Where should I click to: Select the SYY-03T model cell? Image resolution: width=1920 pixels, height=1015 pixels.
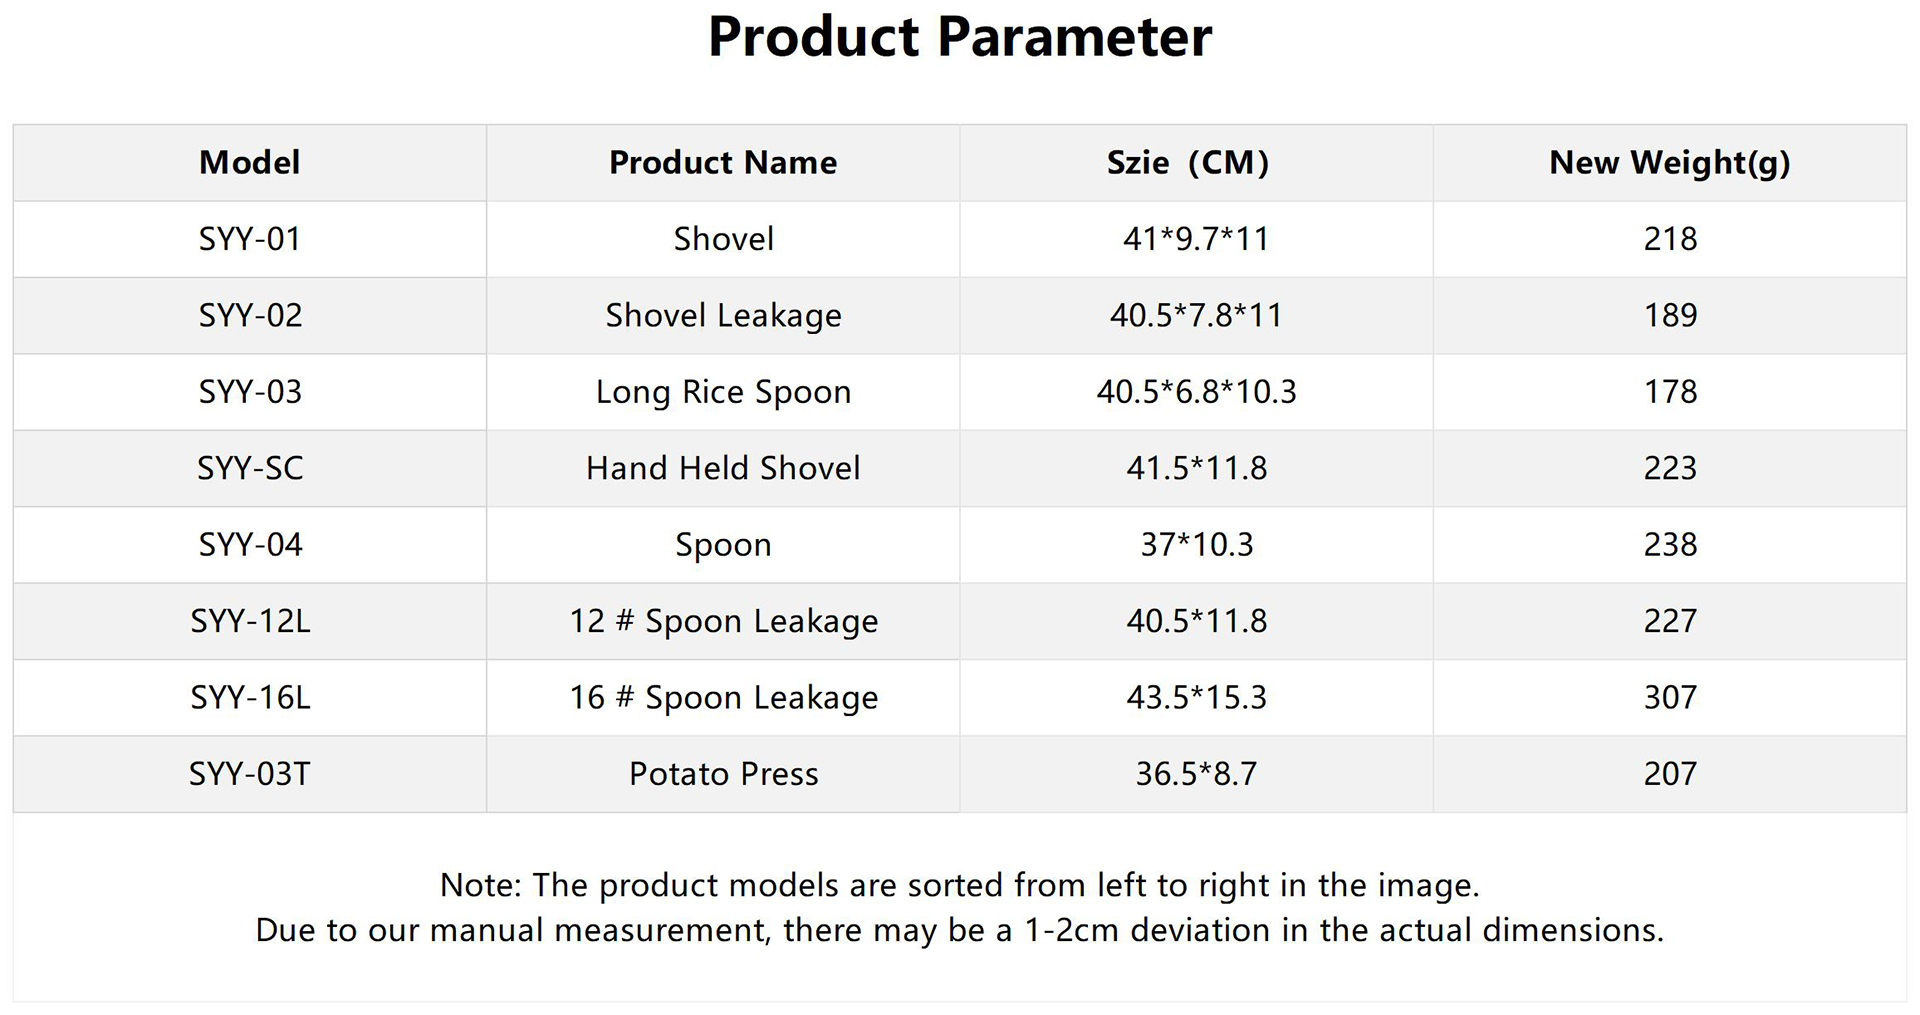(x=250, y=774)
